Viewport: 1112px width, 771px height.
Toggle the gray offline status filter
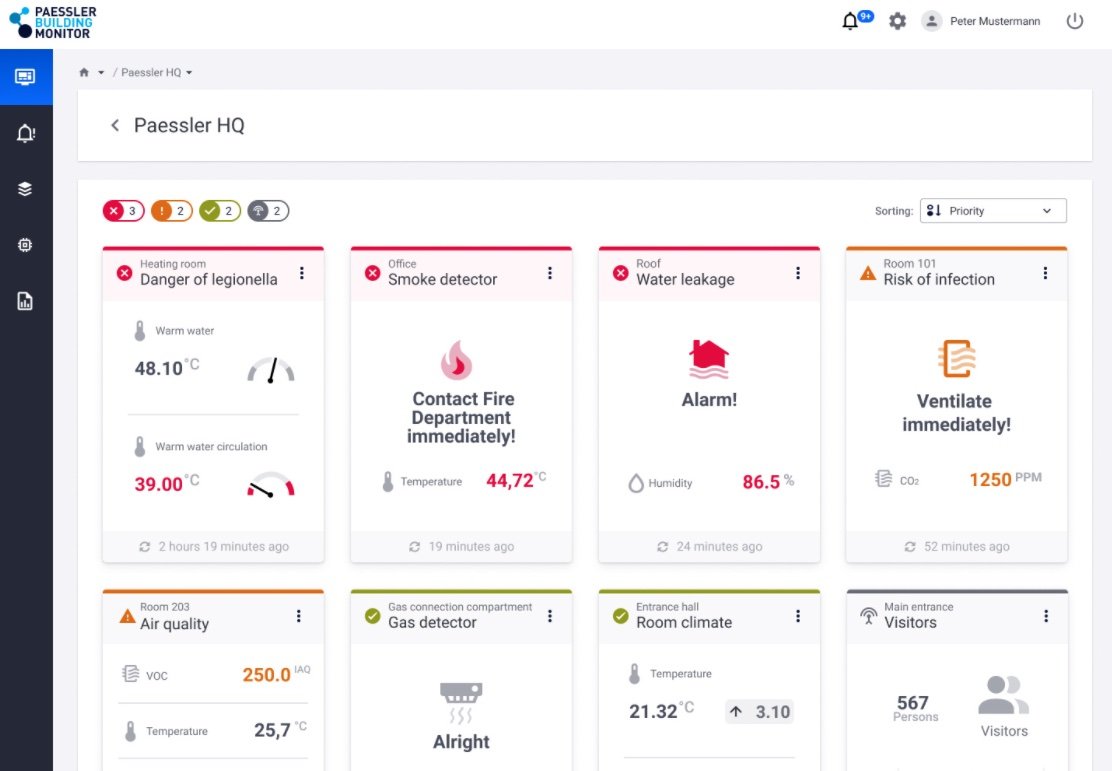point(268,211)
